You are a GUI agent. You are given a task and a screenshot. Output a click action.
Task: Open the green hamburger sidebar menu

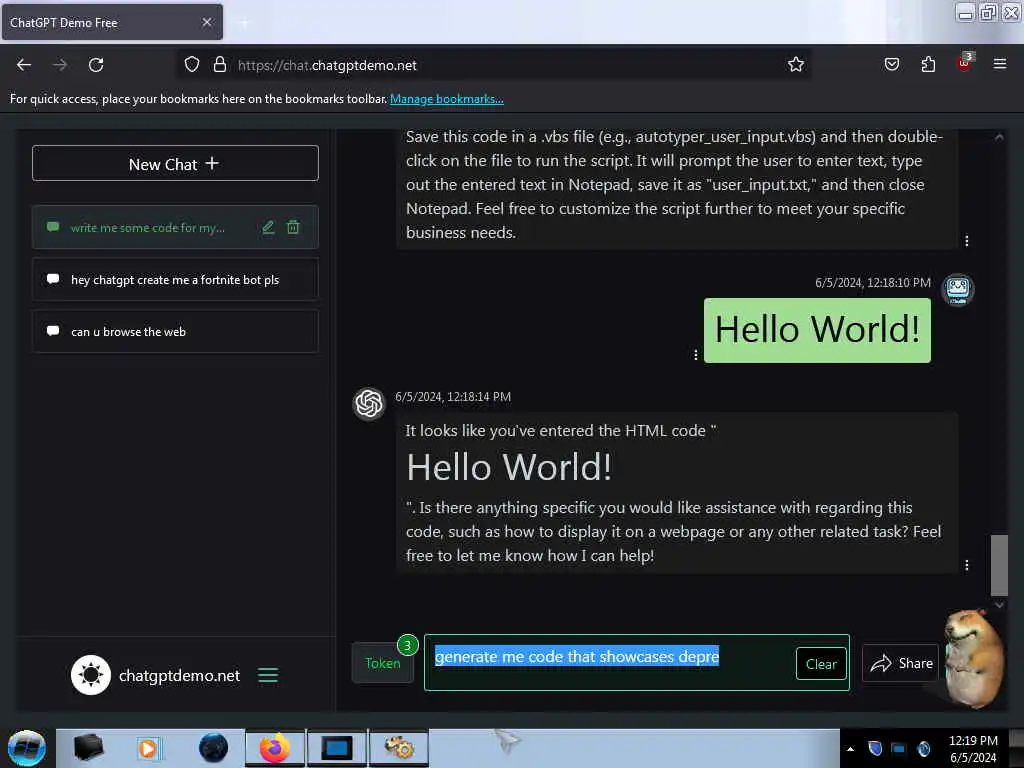(x=268, y=675)
